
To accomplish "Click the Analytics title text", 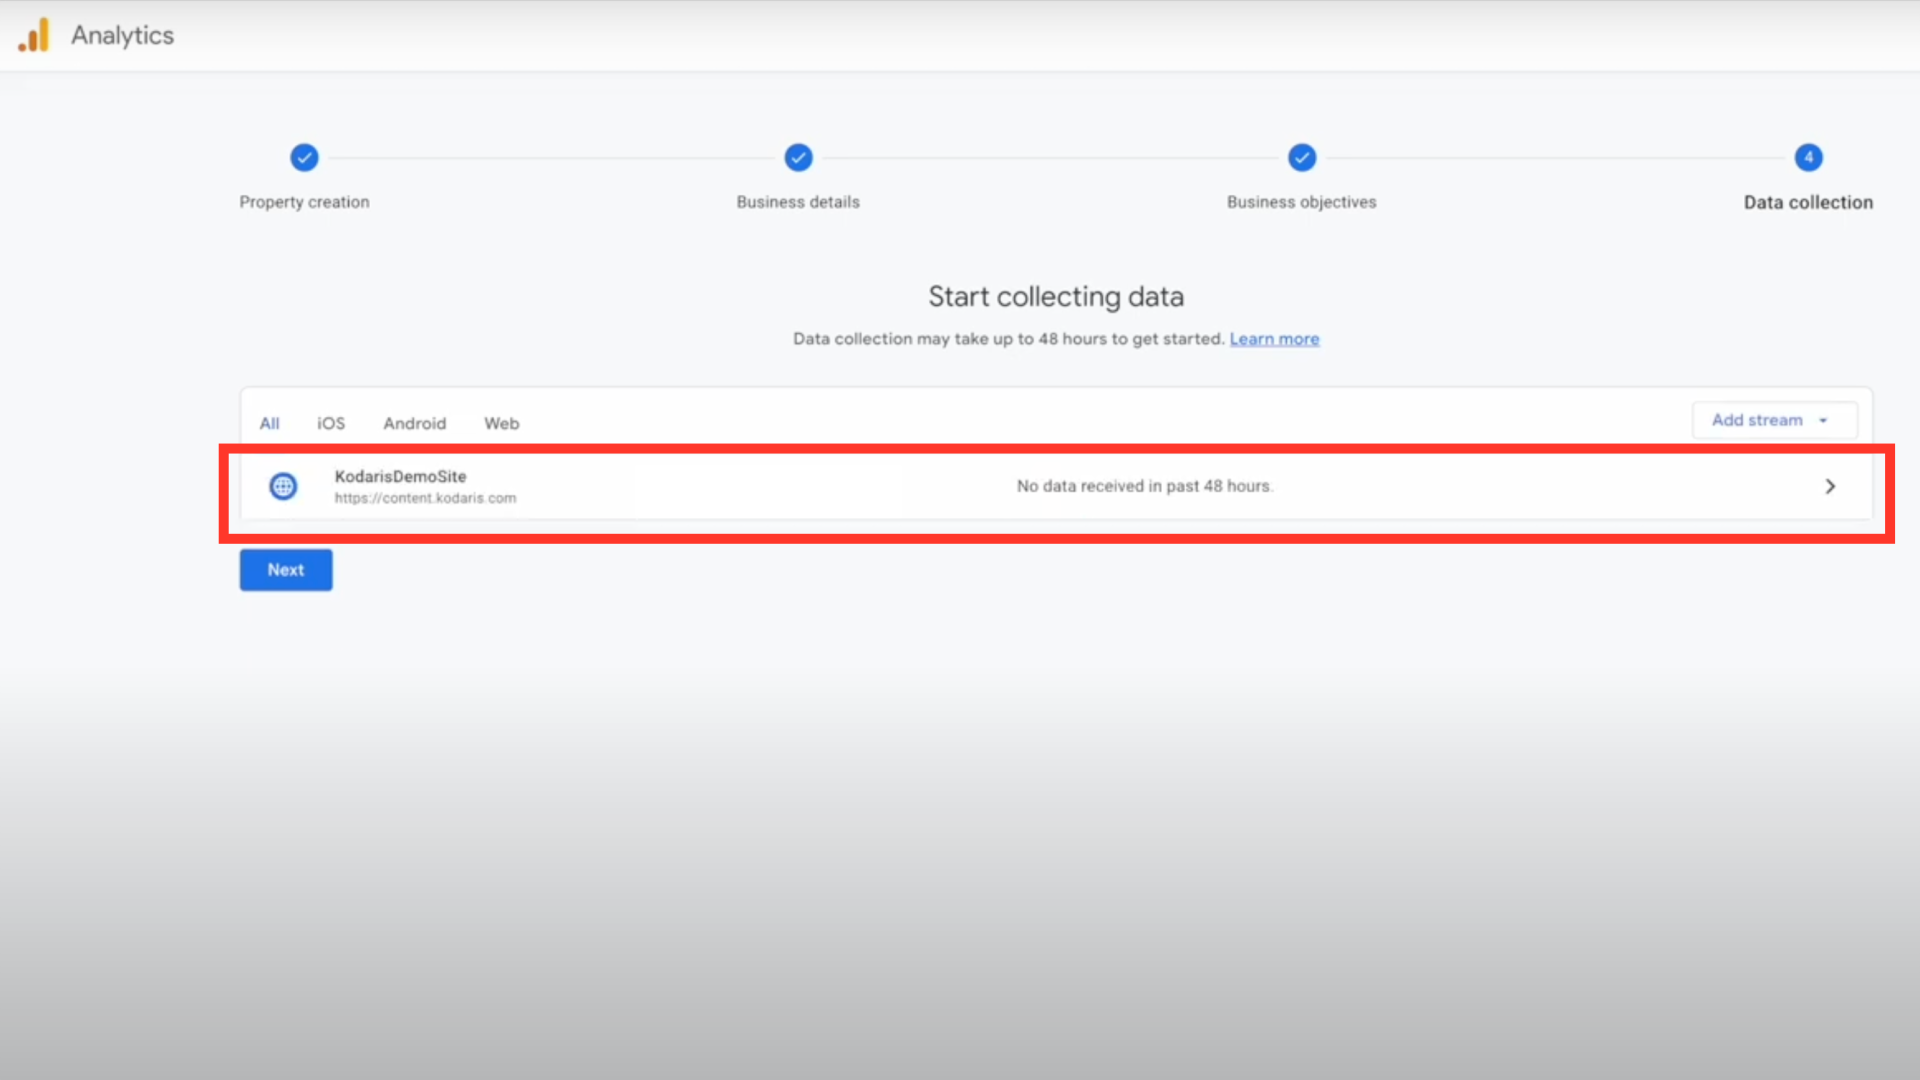I will point(122,36).
